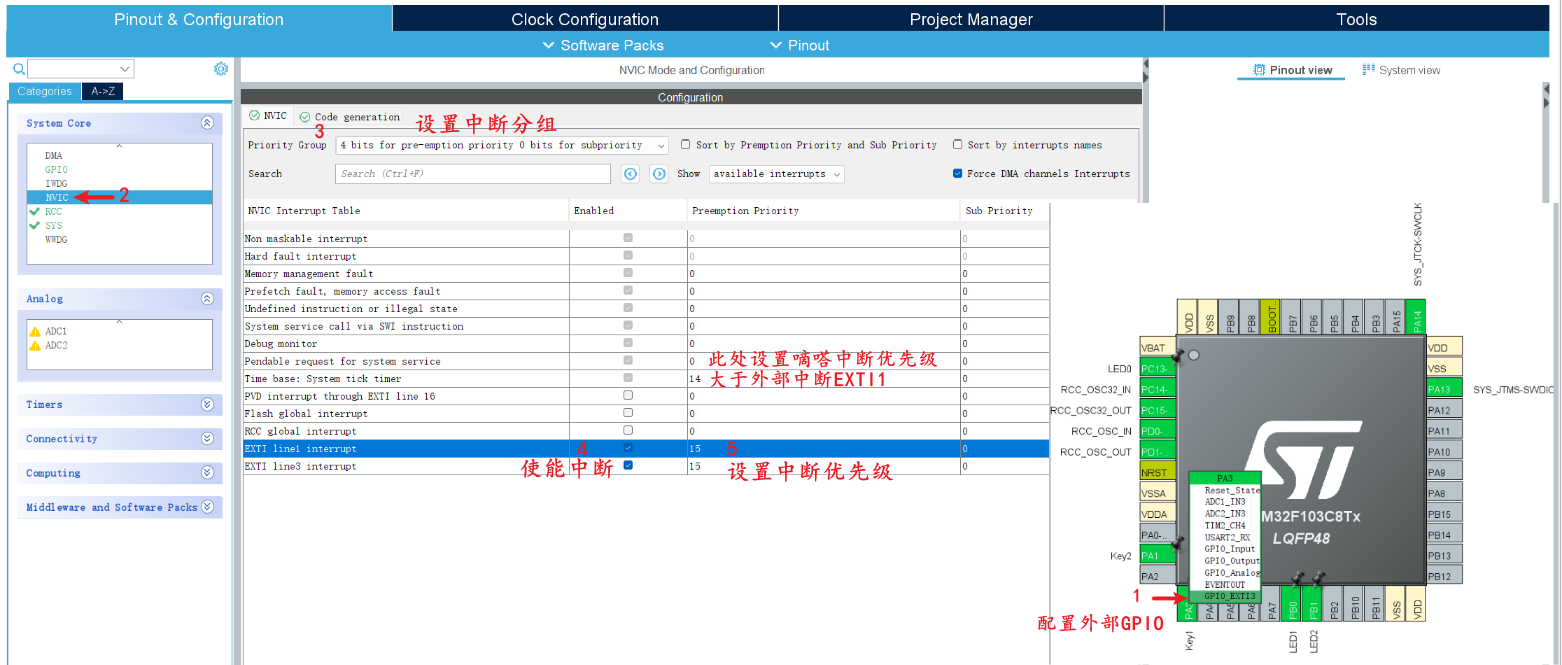This screenshot has width=1562, height=665.
Task: Select ADC1 in Analog list
Action: tap(56, 331)
